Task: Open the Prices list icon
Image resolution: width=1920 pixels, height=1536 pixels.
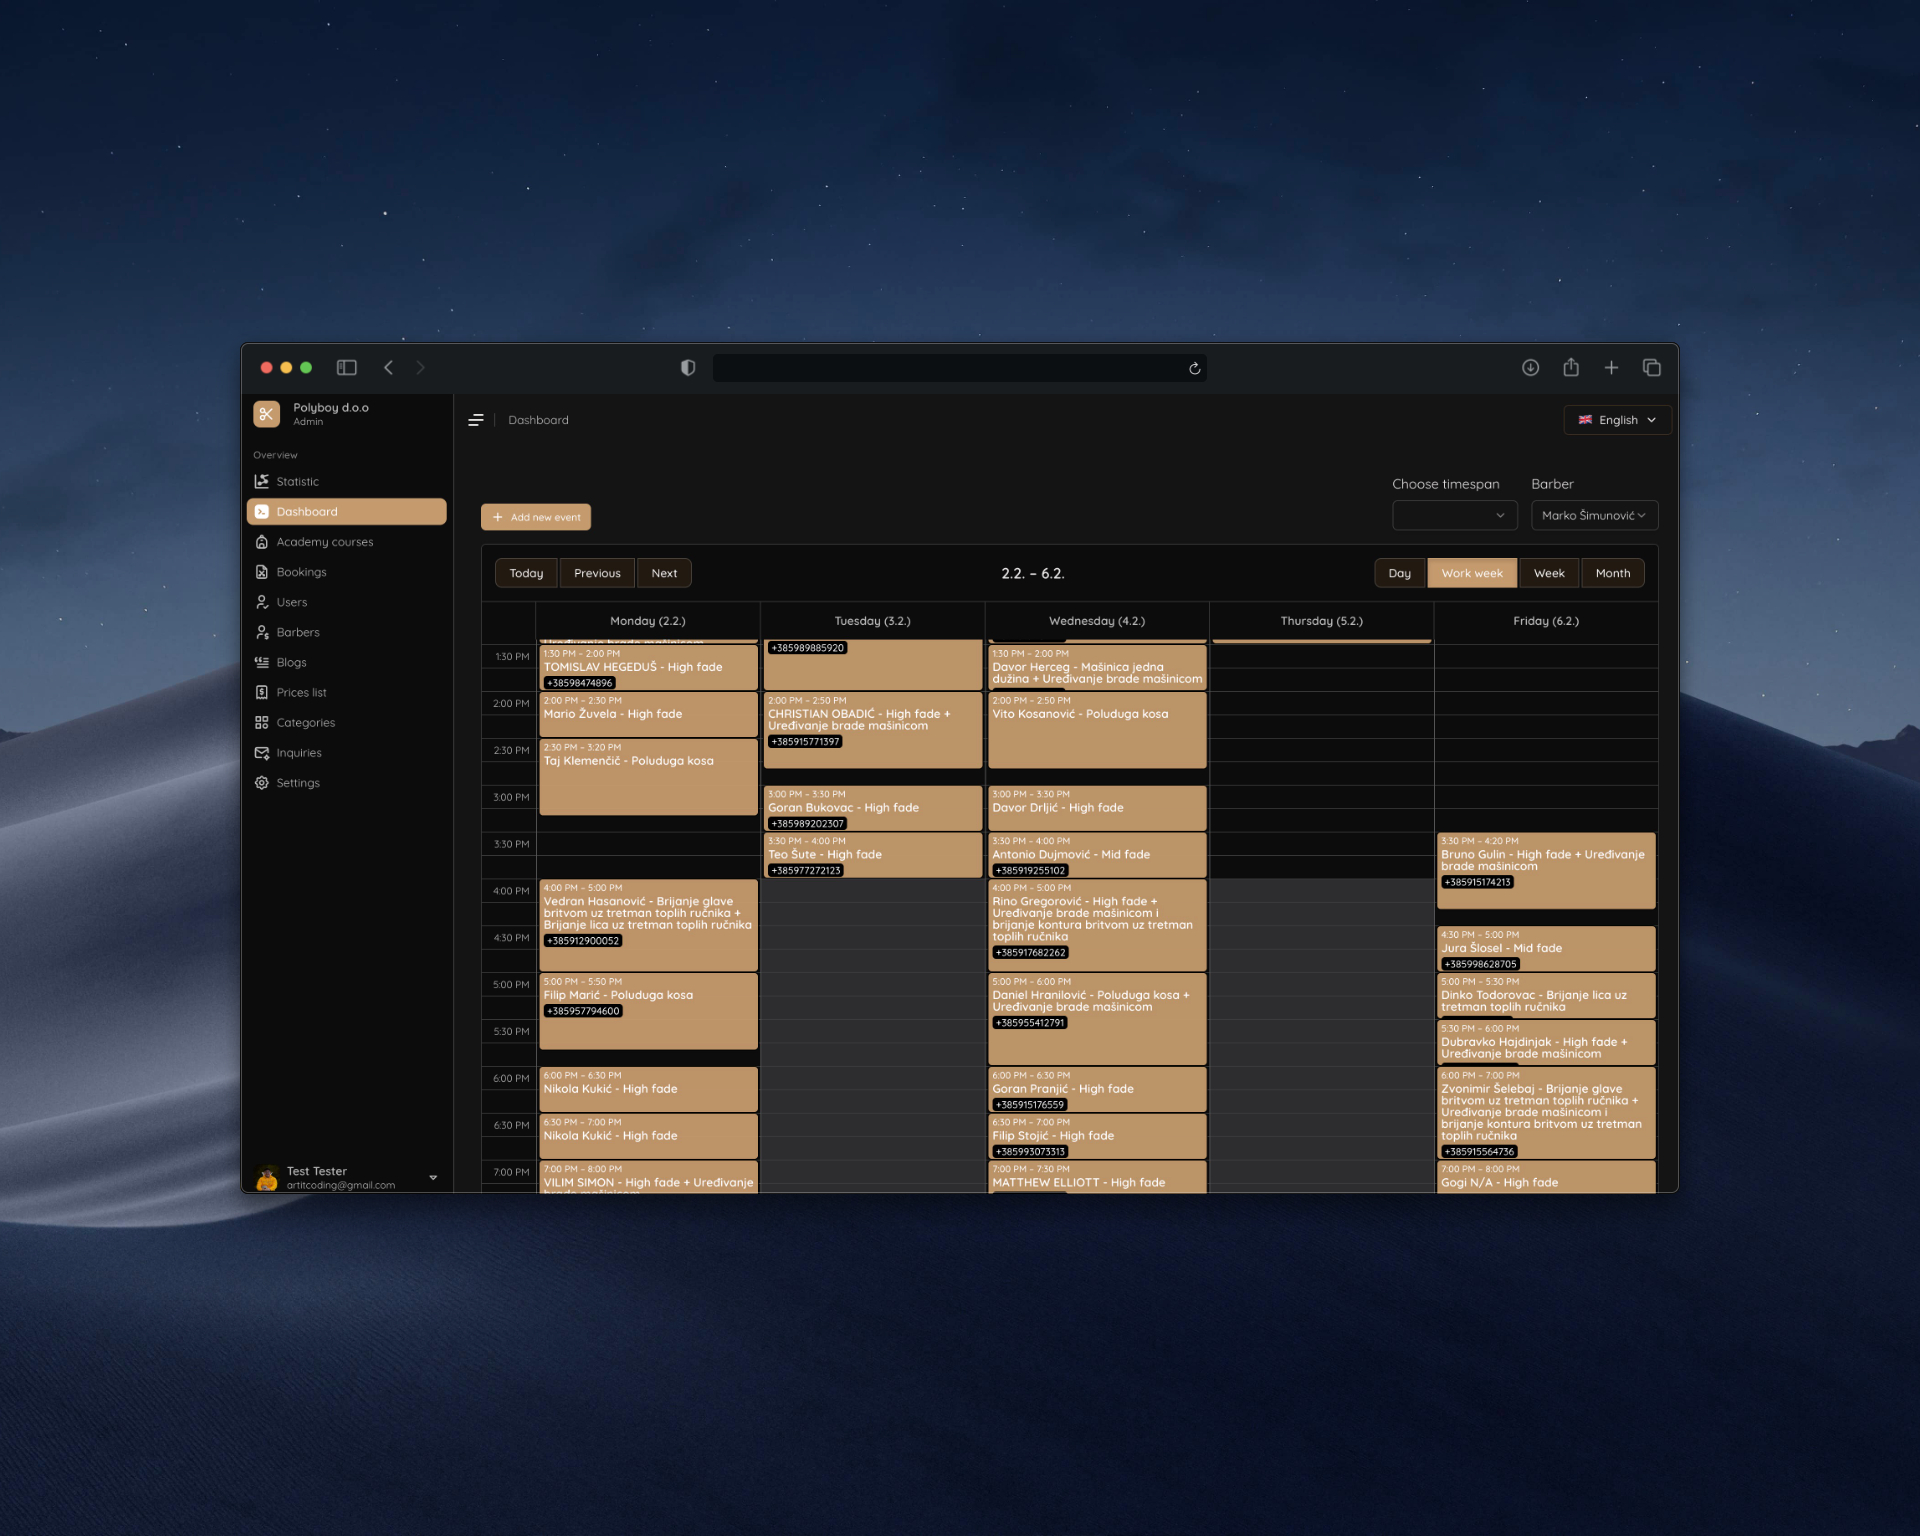Action: click(x=262, y=692)
